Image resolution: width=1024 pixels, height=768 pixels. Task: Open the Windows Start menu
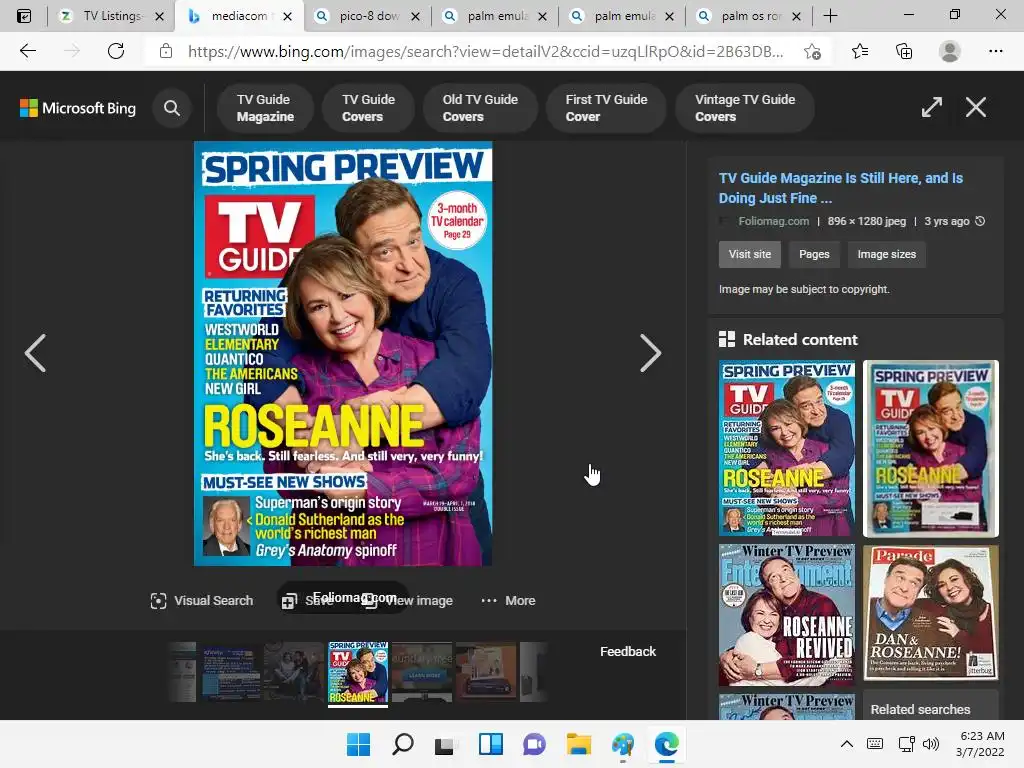click(x=358, y=744)
